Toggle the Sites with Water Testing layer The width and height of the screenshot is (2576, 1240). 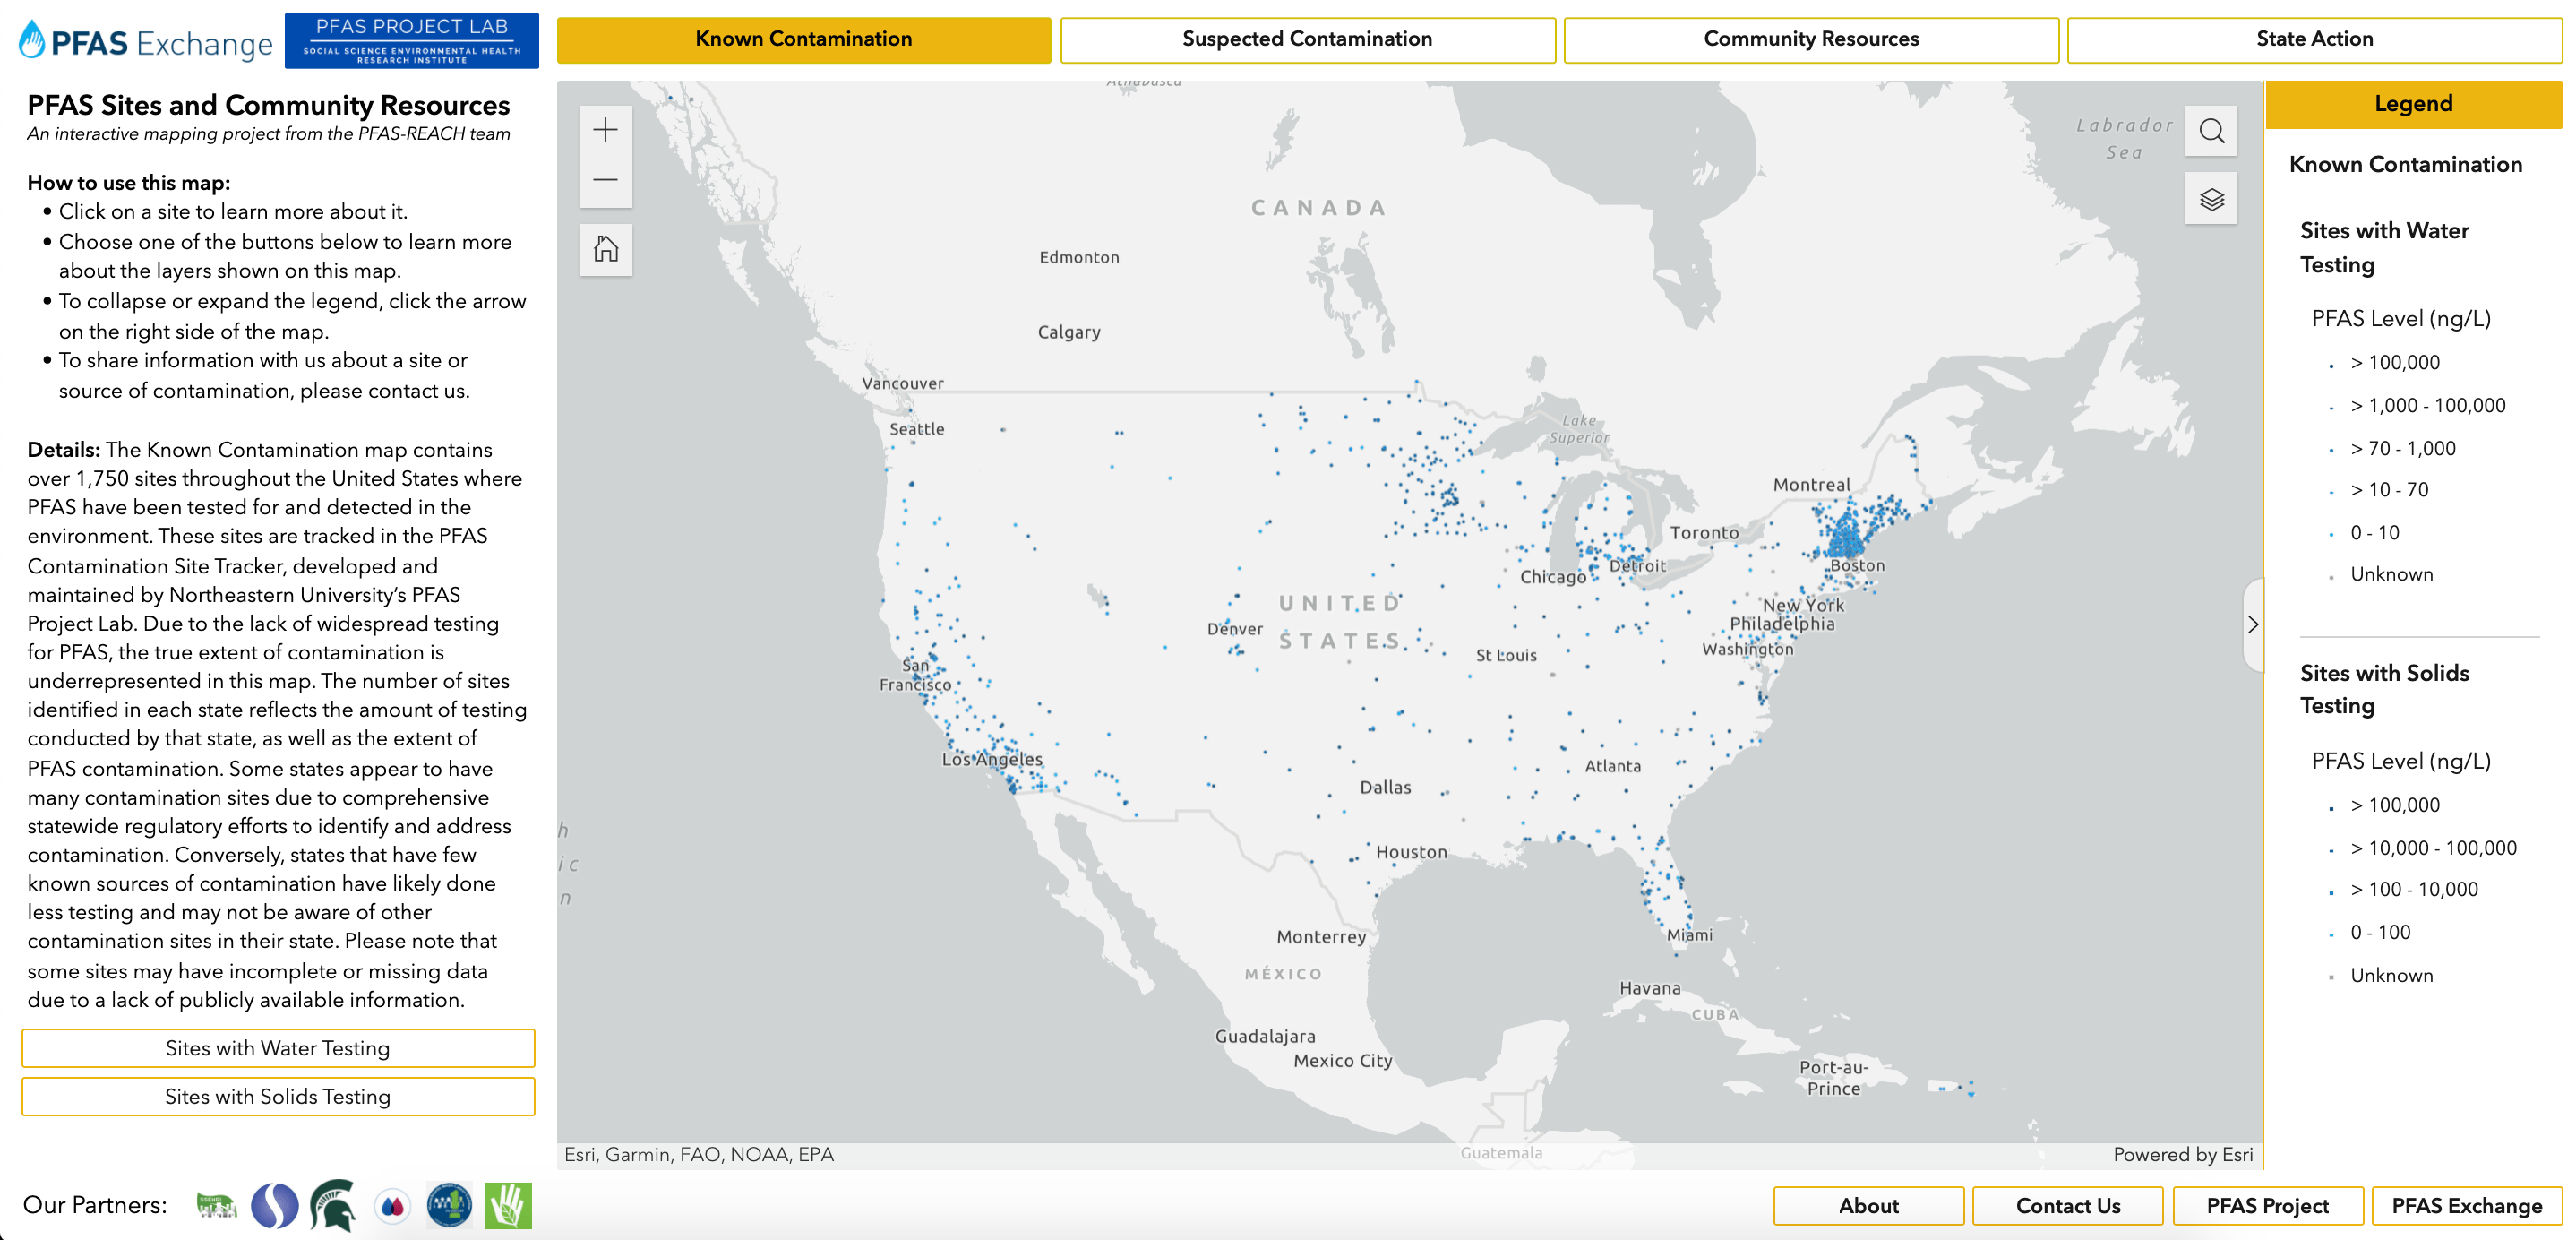point(279,1048)
